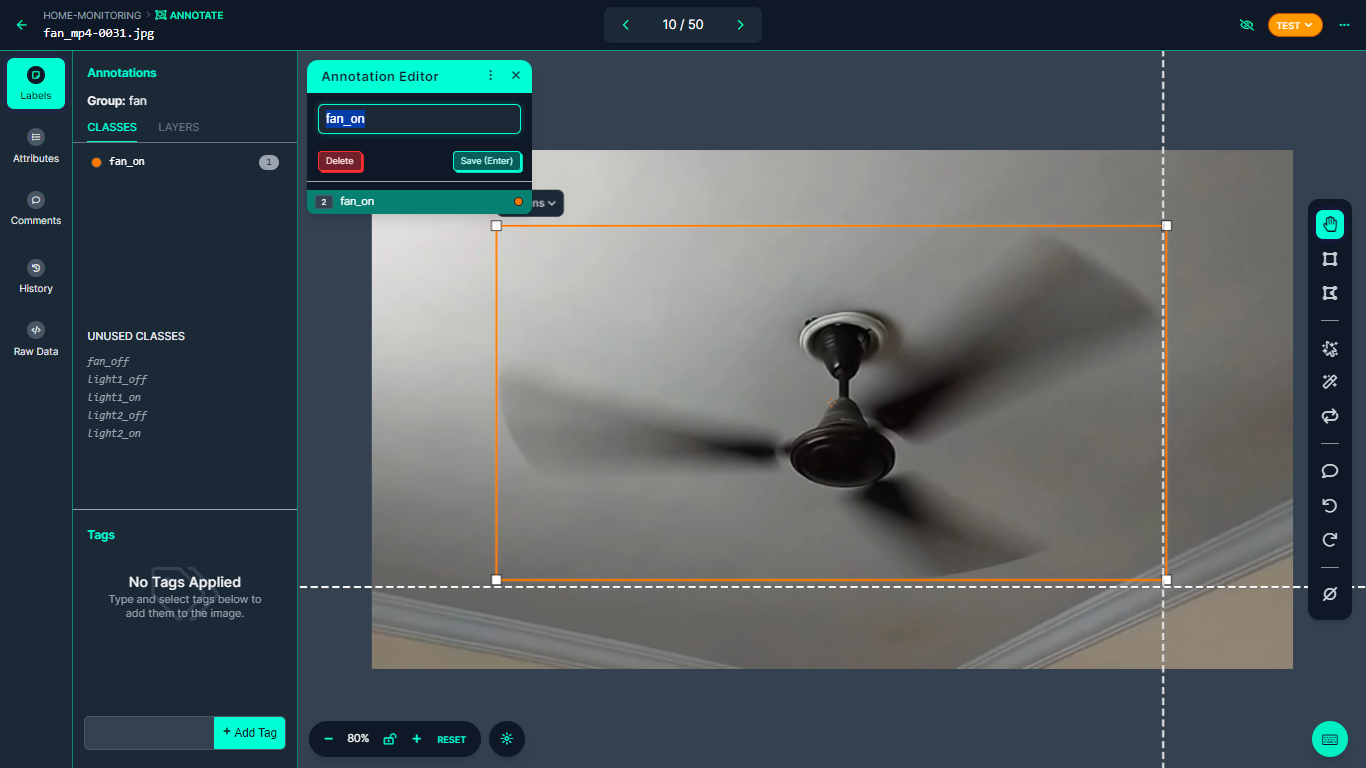Switch to the LAYERS tab
Viewport: 1366px width, 768px height.
(178, 127)
